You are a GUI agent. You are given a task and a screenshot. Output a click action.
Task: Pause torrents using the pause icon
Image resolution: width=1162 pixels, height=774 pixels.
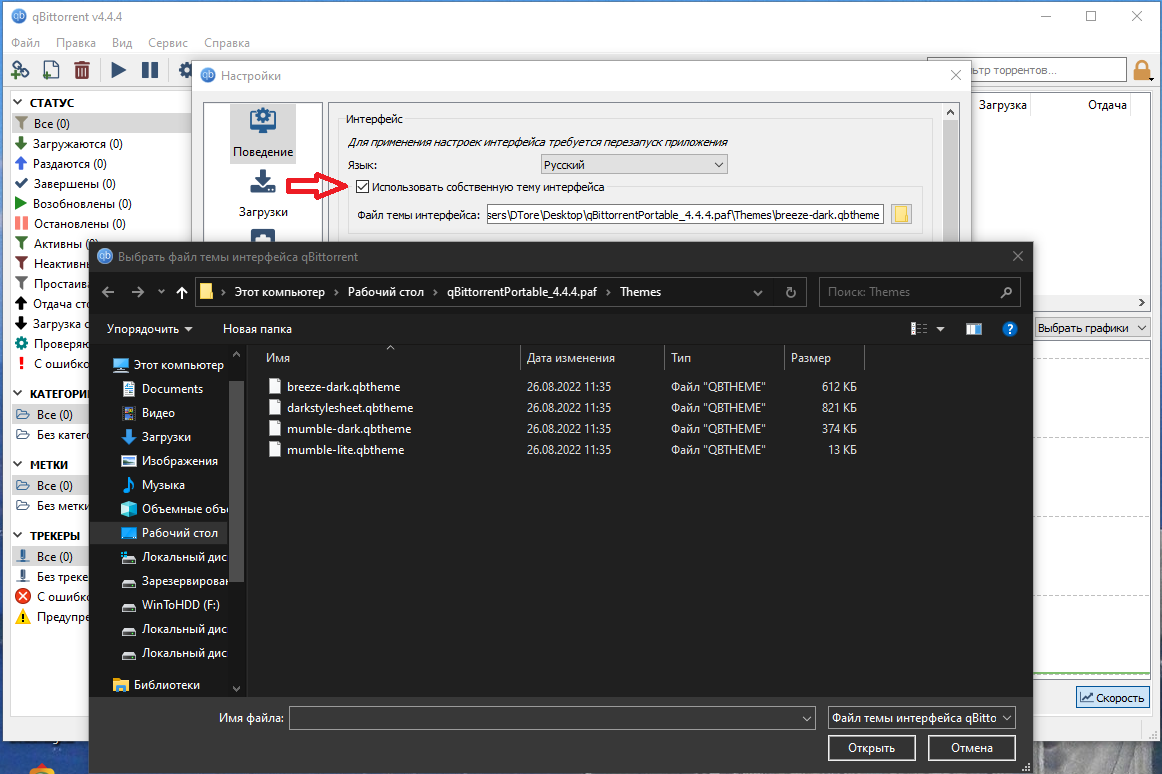(150, 70)
